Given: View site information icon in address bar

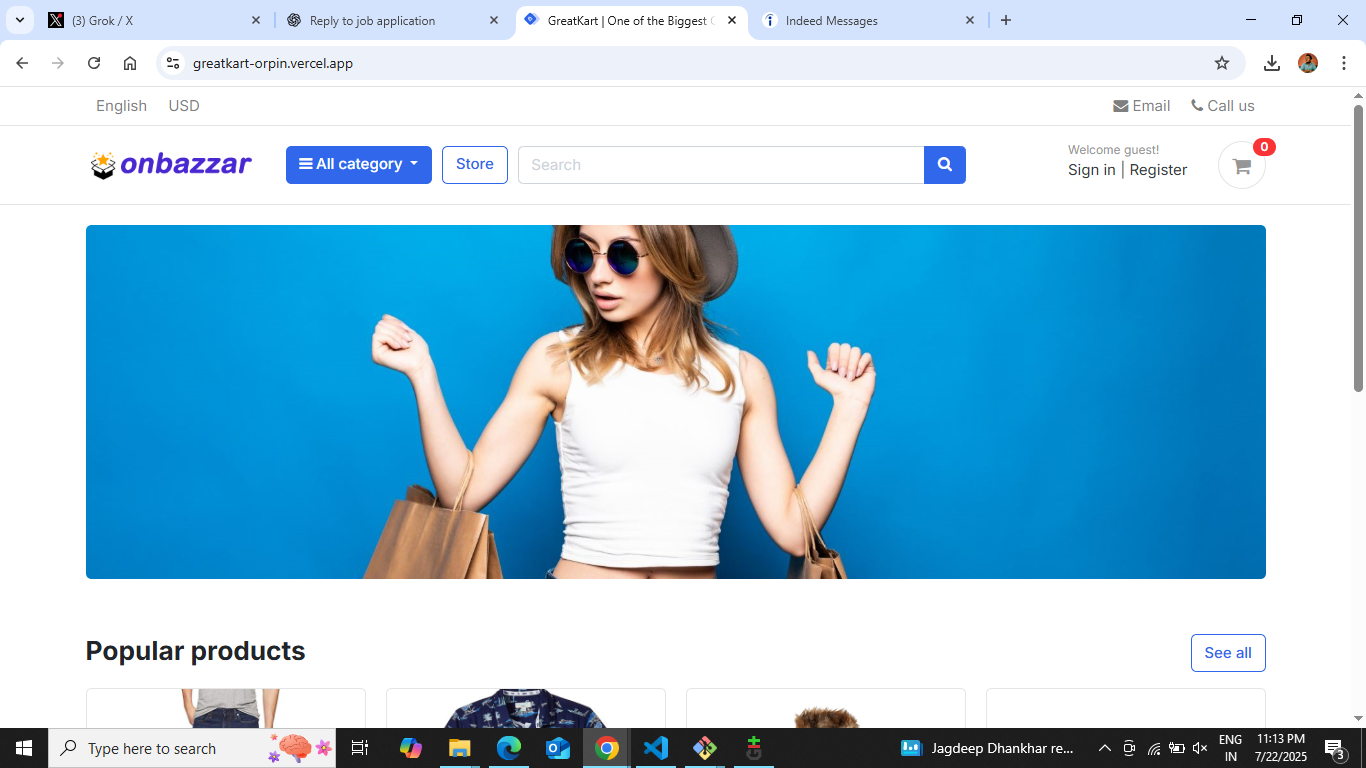Looking at the screenshot, I should 173,63.
